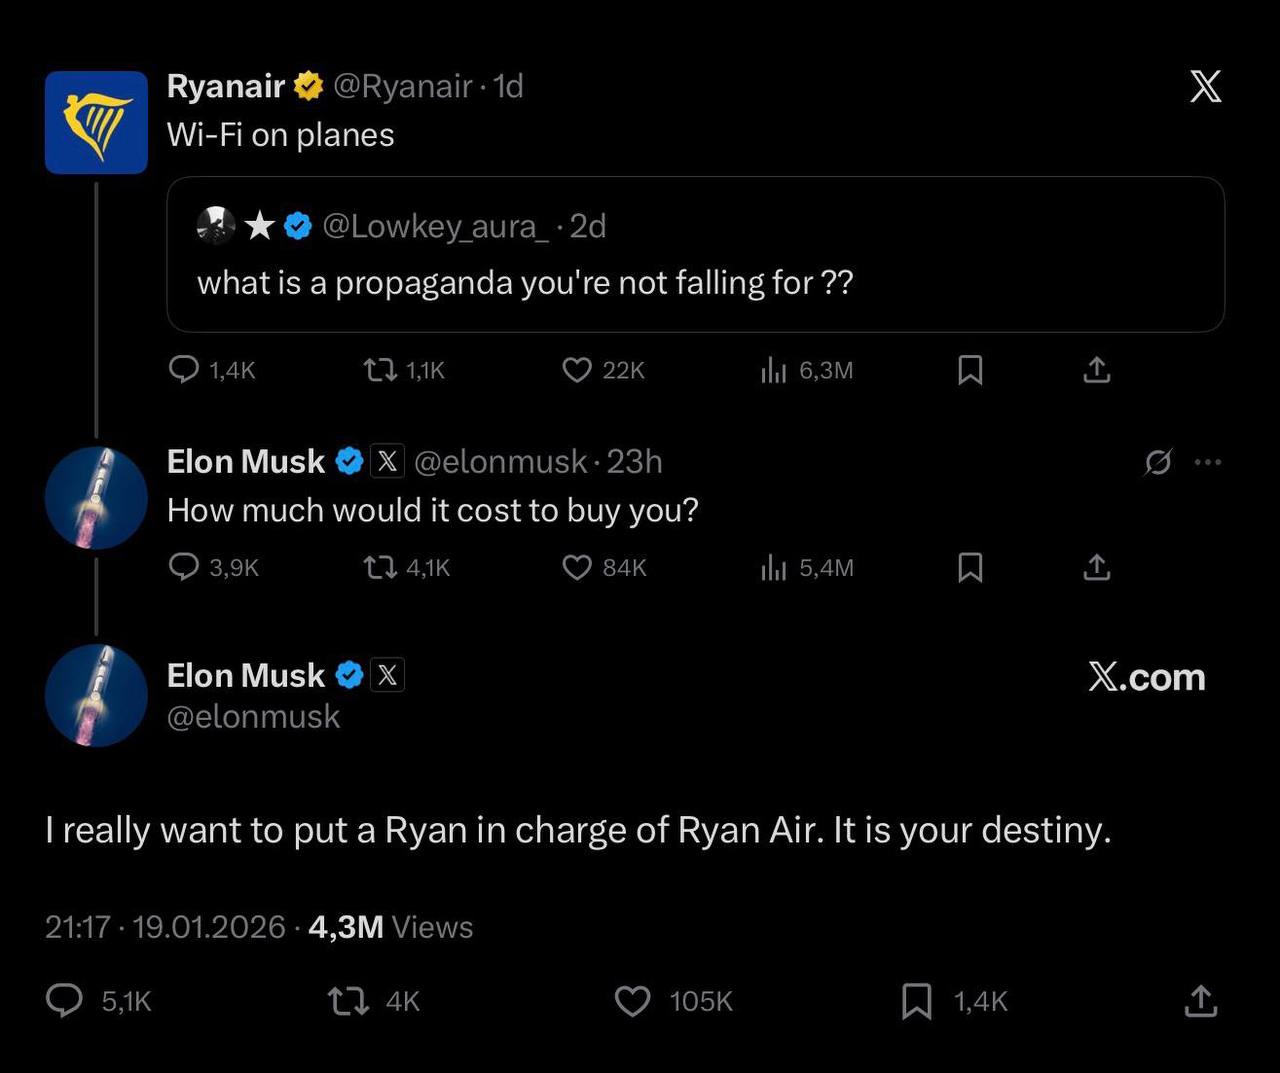Viewport: 1280px width, 1073px height.
Task: Share 'How much would it cost' post
Action: (x=1097, y=567)
